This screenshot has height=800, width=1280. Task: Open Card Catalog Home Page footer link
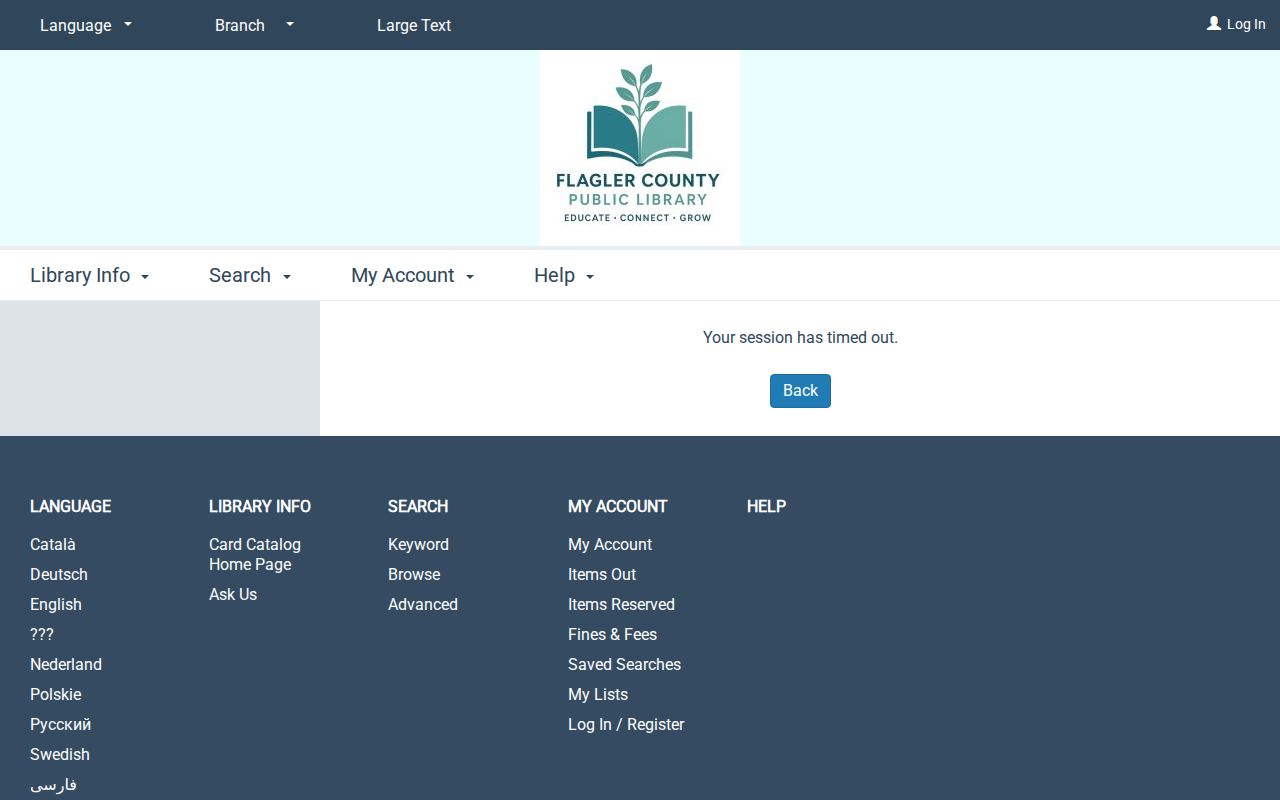pos(255,554)
